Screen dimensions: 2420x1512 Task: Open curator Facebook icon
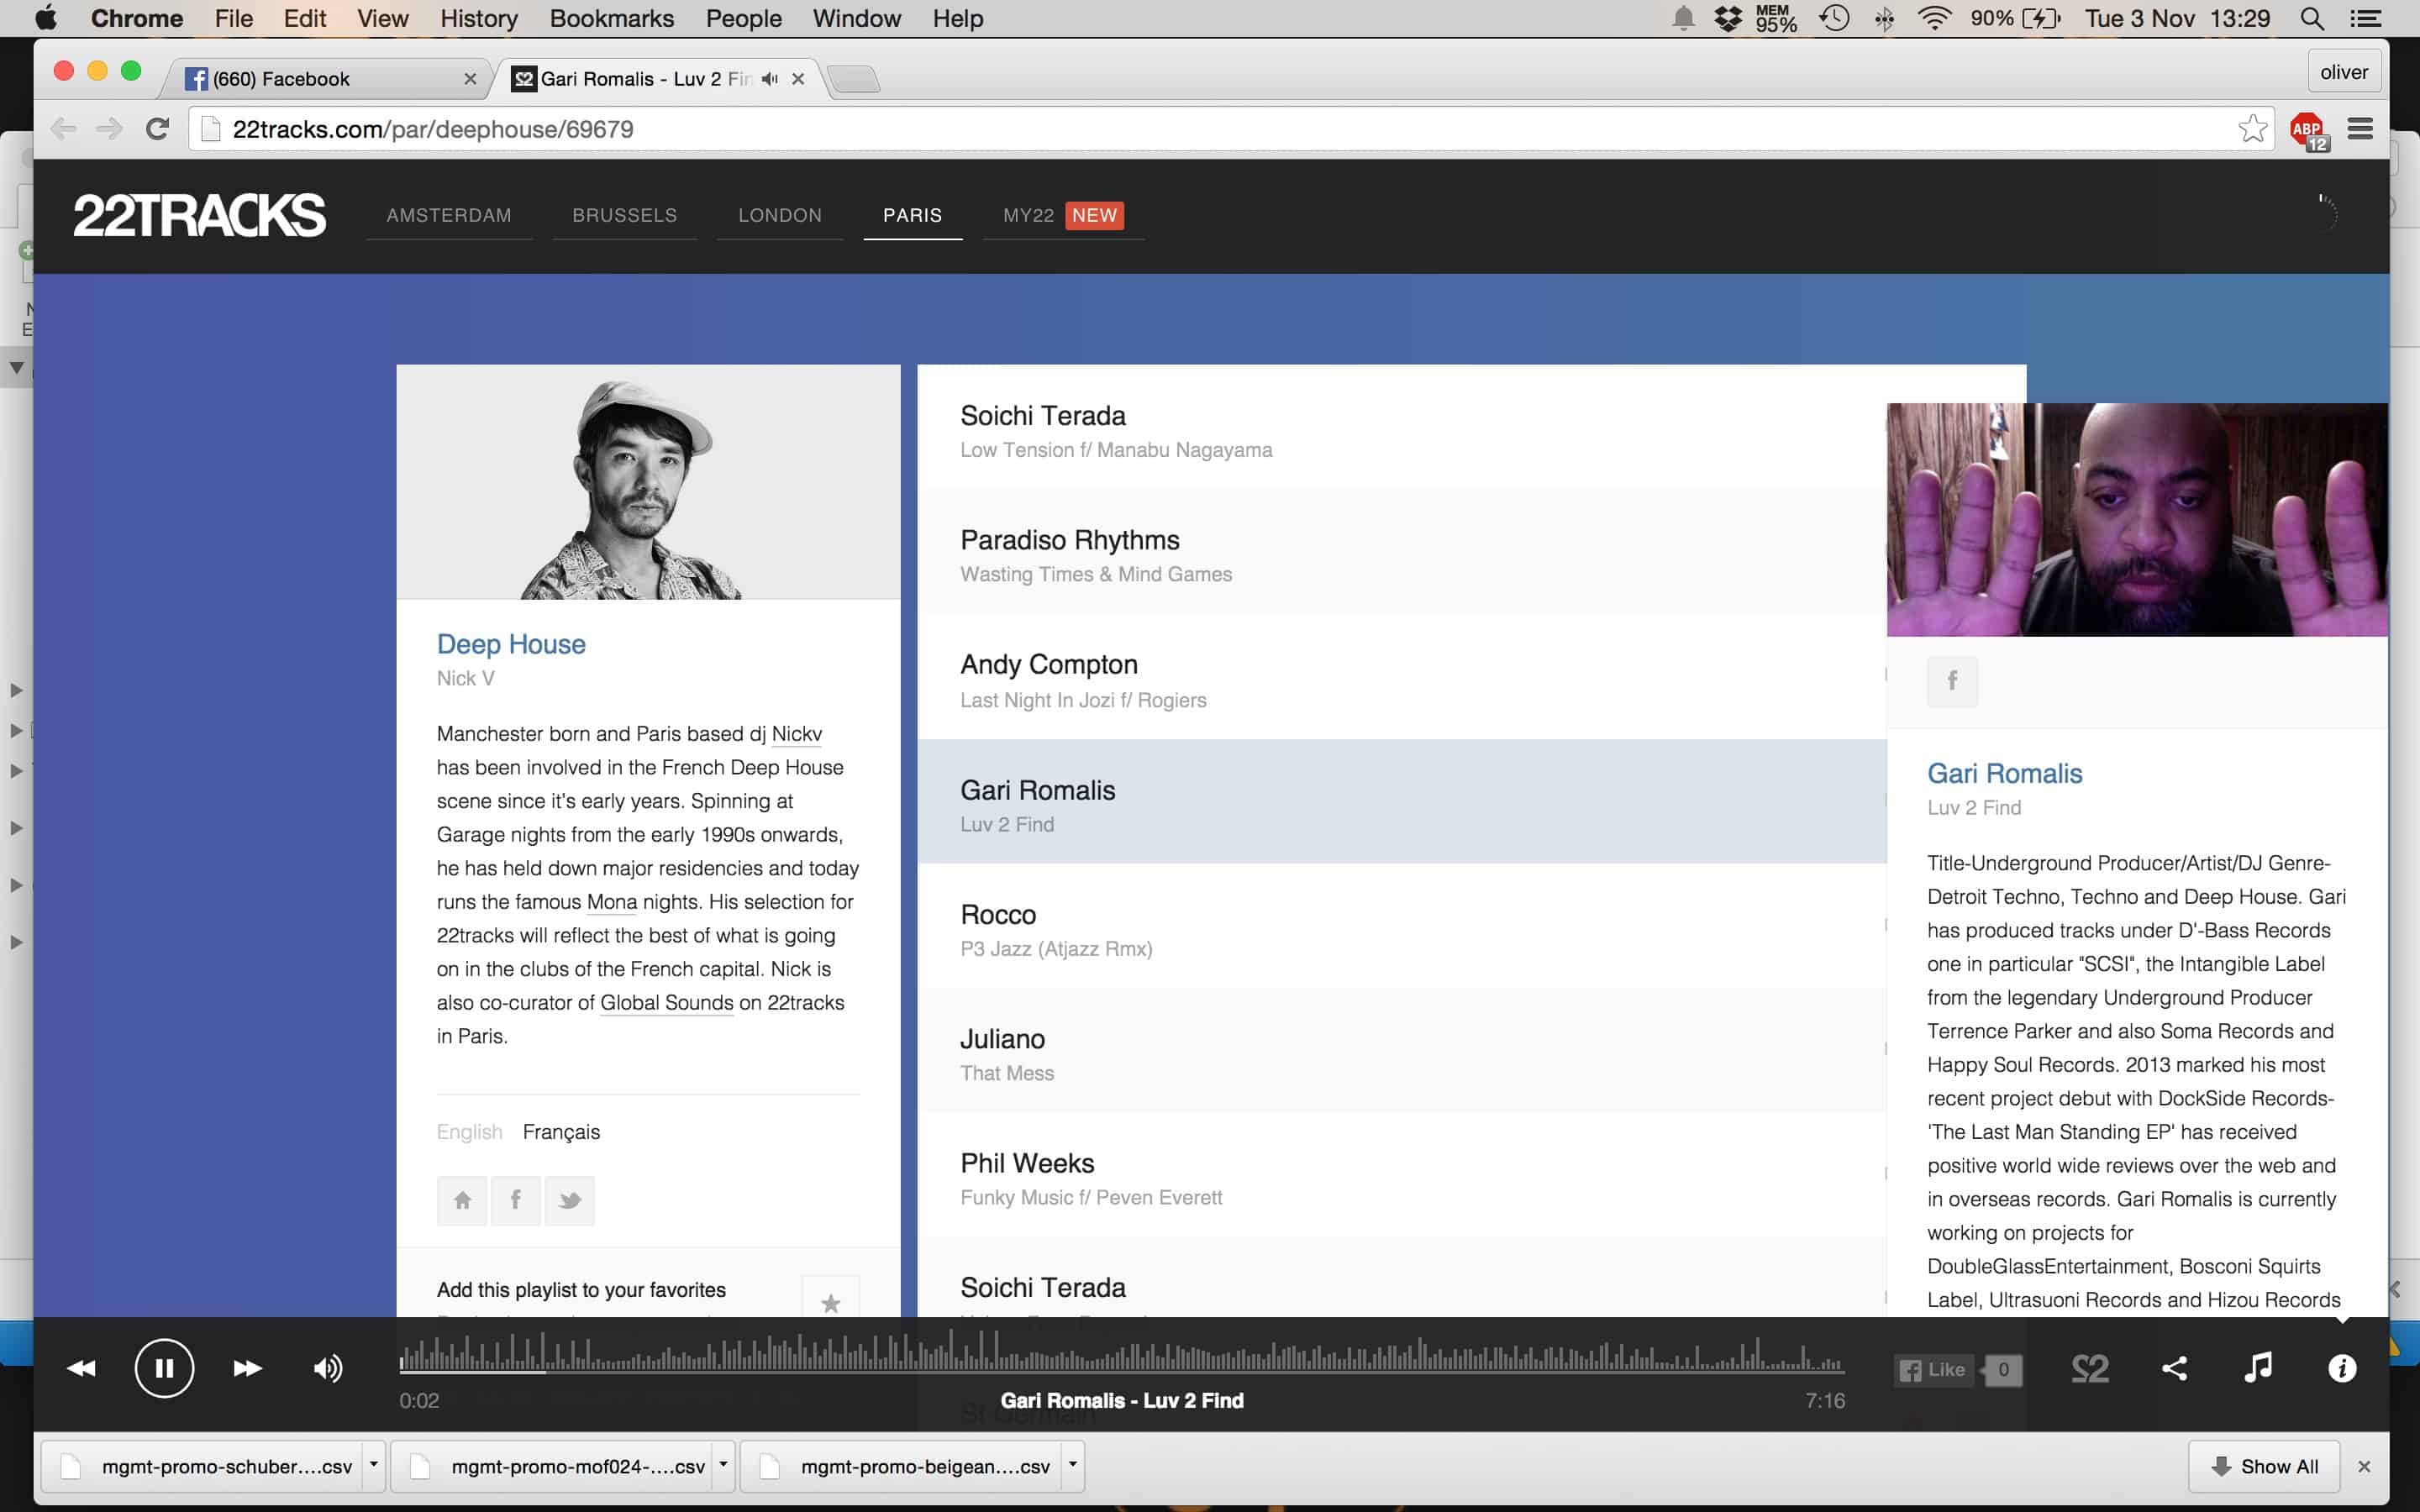click(516, 1199)
